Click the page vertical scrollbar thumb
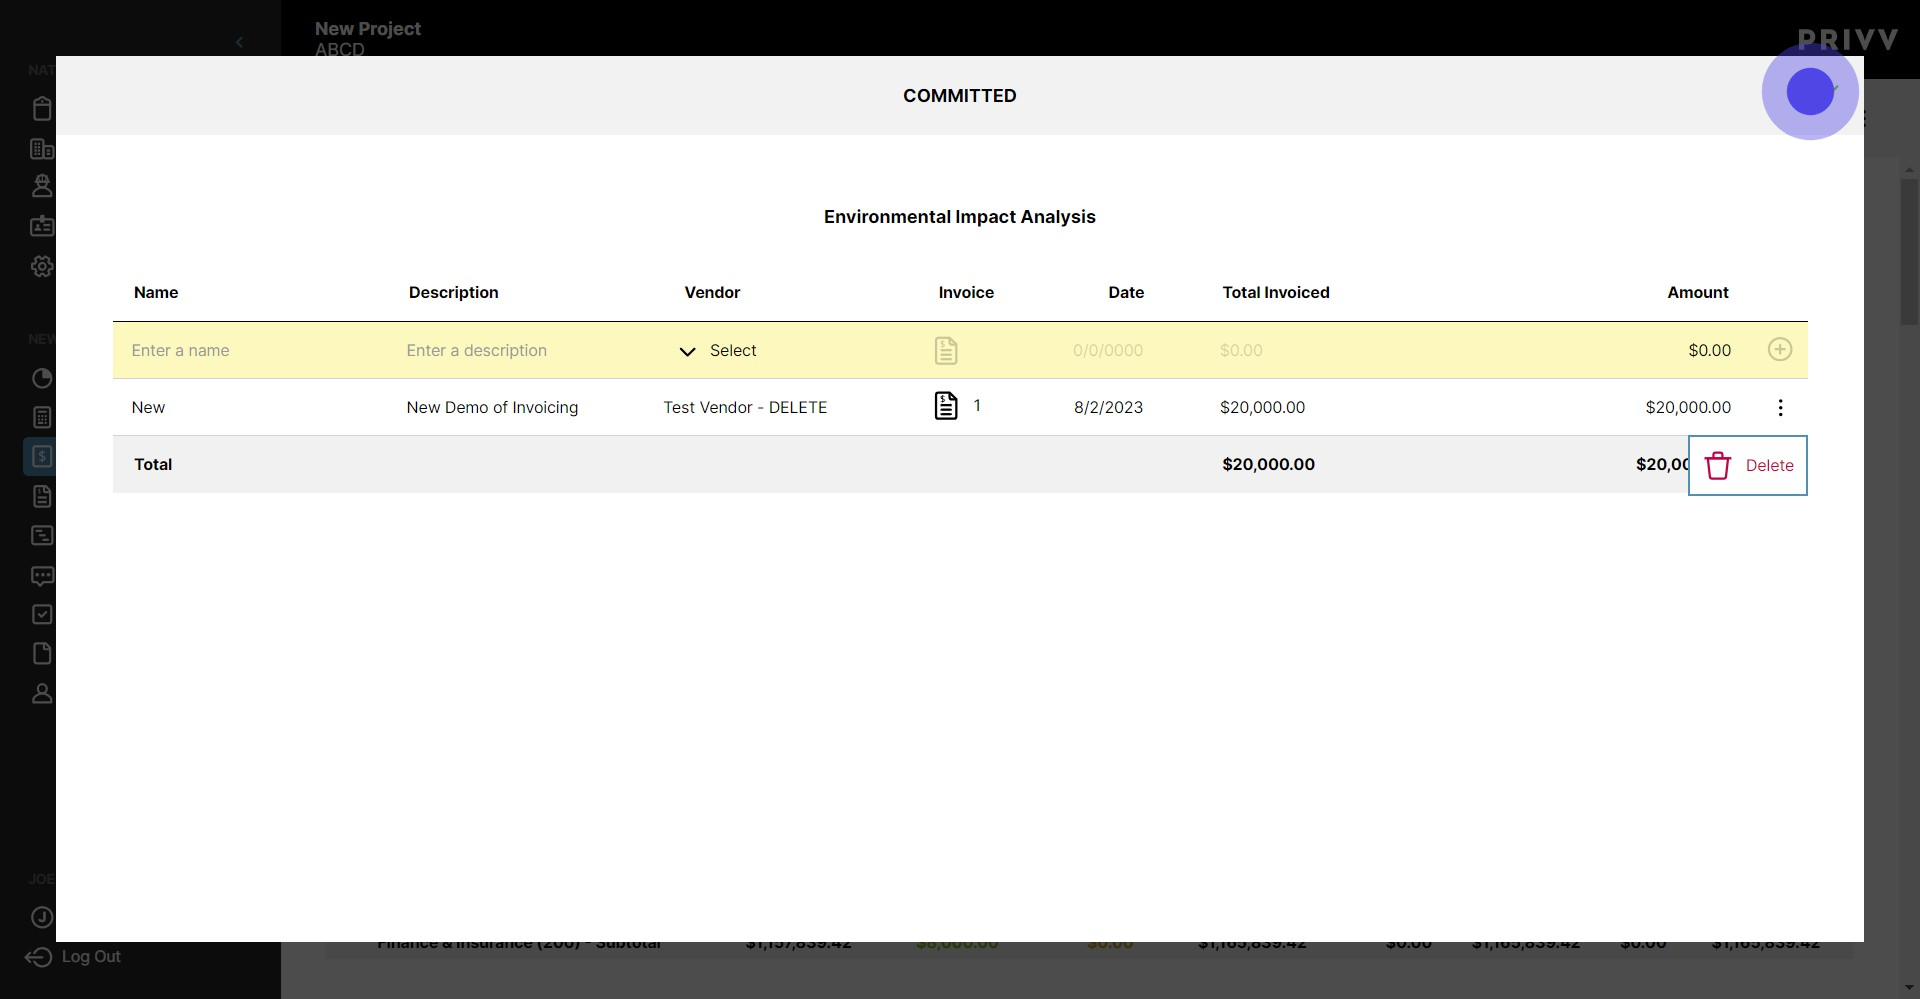Image resolution: width=1920 pixels, height=999 pixels. coord(1909,252)
